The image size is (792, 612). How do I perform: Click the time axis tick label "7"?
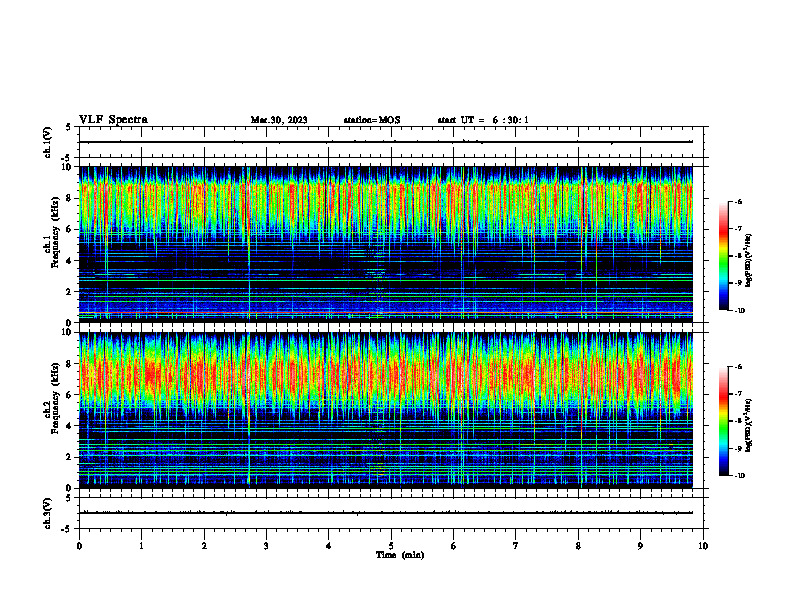[x=516, y=546]
